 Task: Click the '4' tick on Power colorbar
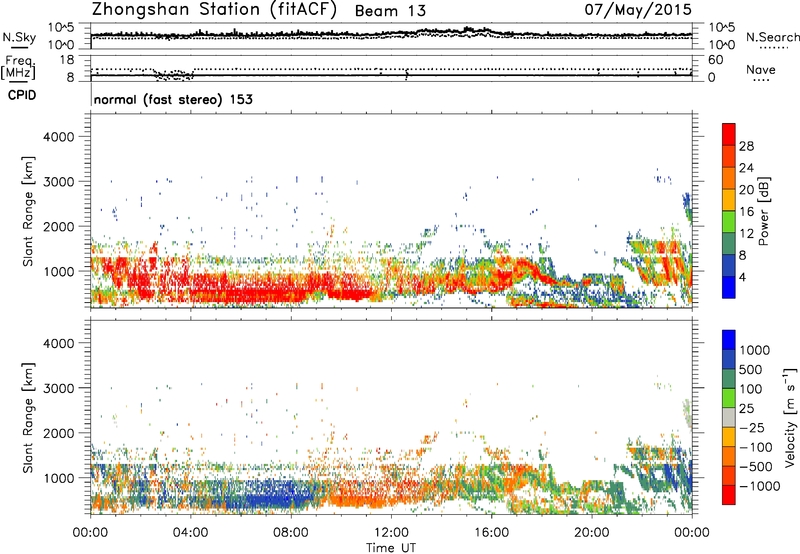click(x=742, y=277)
